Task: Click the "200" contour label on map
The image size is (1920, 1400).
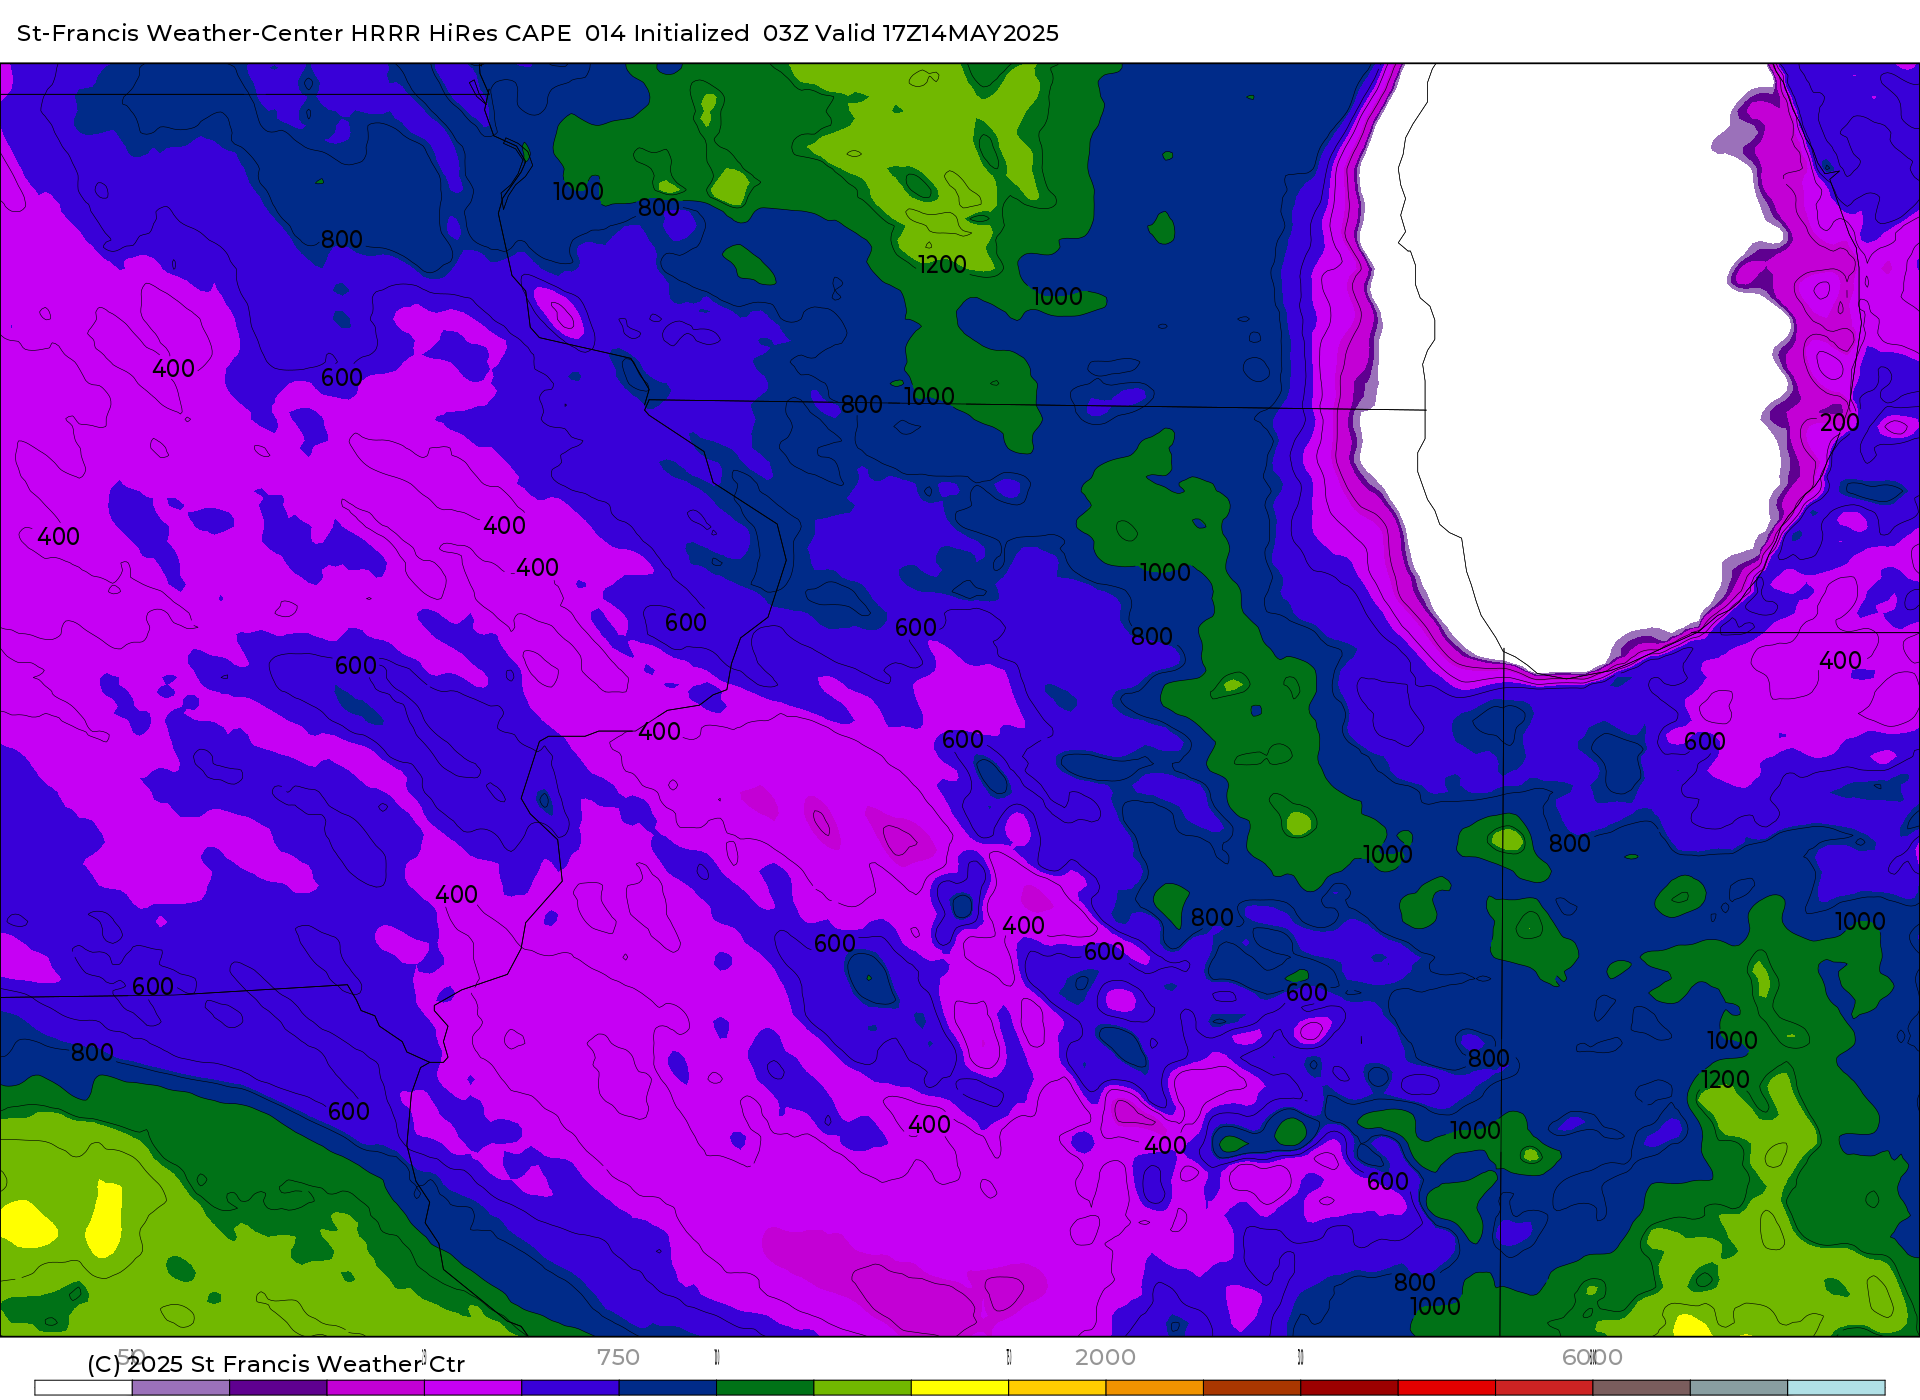Action: pos(1839,423)
